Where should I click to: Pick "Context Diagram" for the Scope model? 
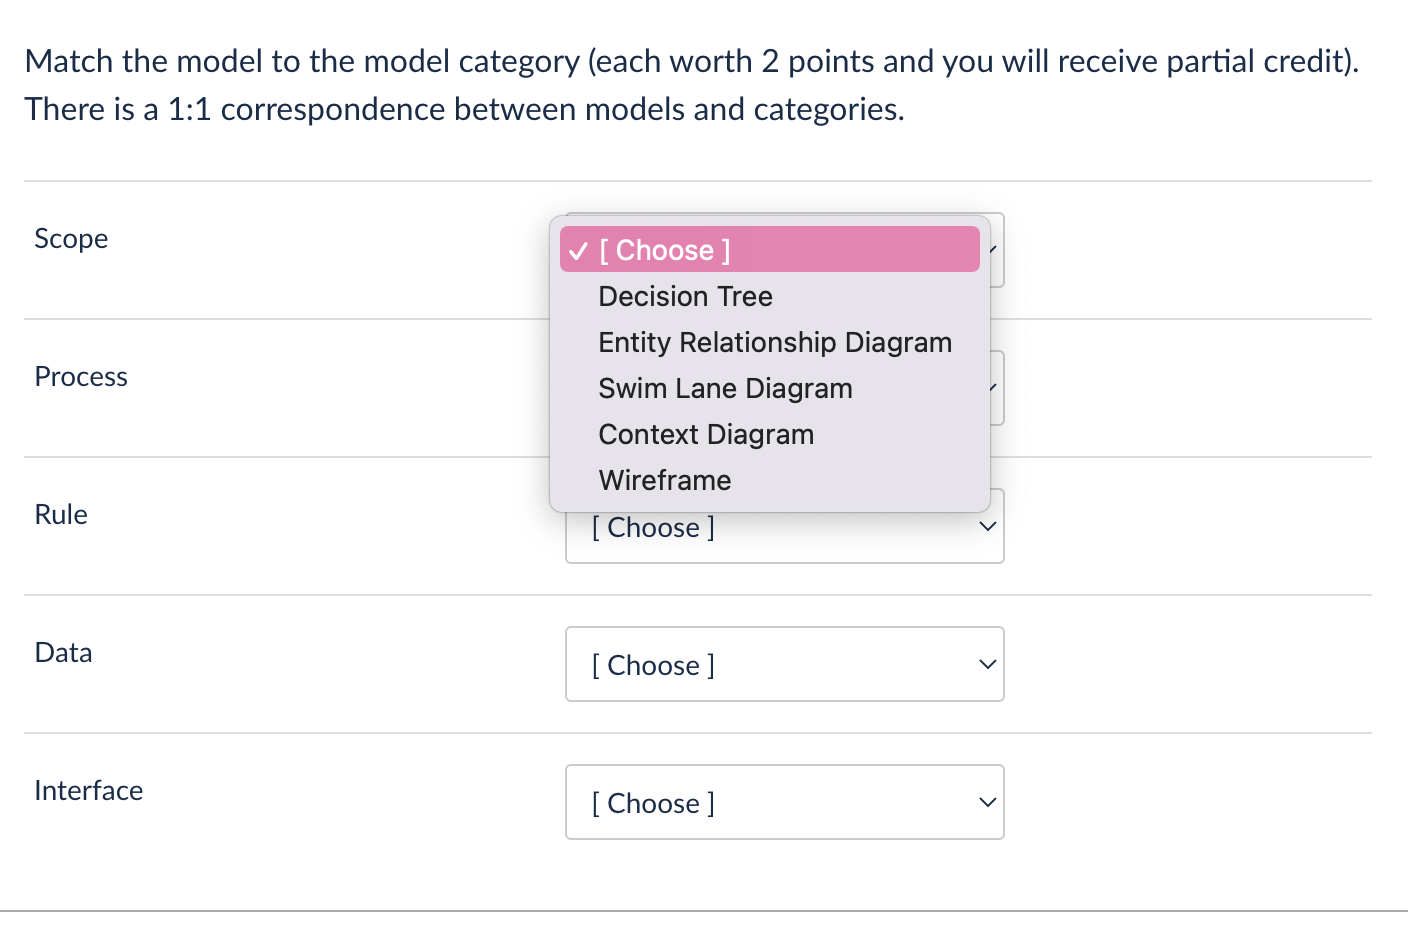click(x=706, y=434)
